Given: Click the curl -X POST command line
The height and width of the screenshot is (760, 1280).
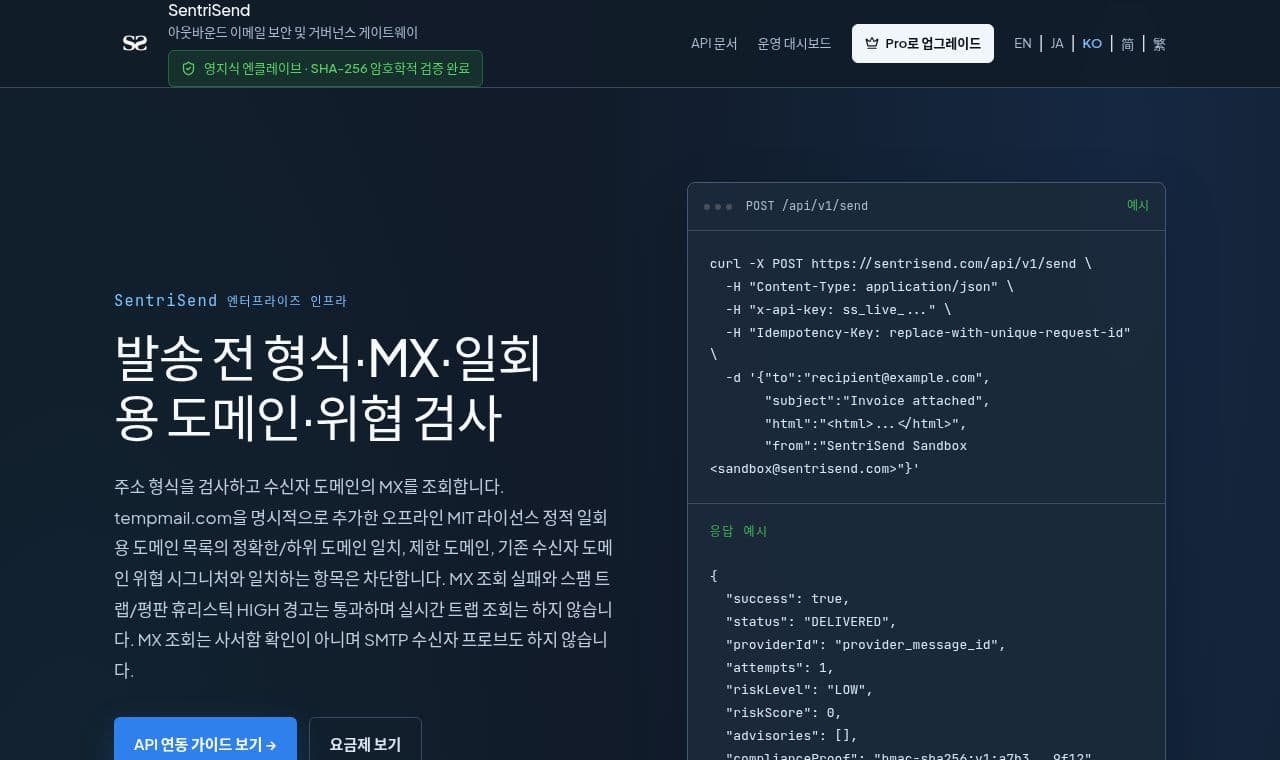Looking at the screenshot, I should tap(901, 264).
